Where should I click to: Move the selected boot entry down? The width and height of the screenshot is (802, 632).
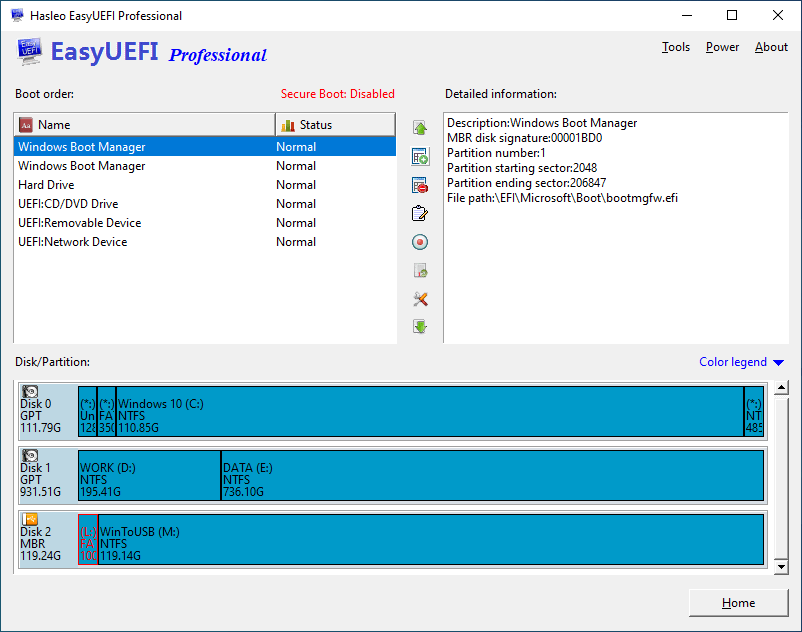click(x=420, y=326)
